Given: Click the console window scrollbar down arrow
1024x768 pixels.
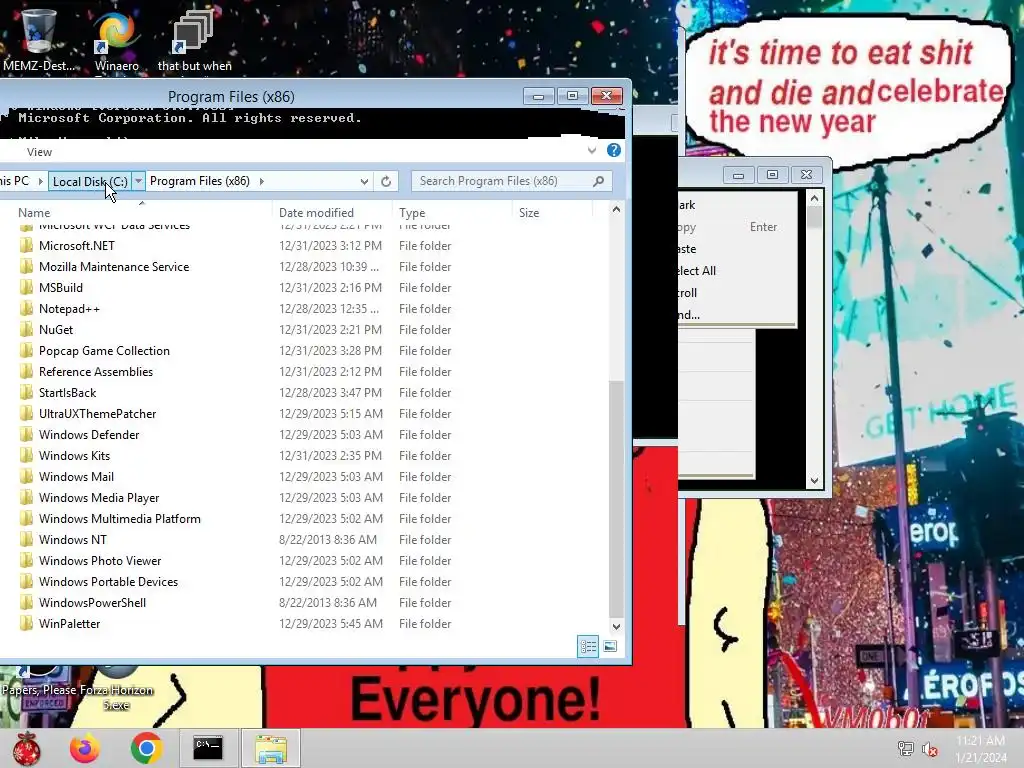Looking at the screenshot, I should [x=814, y=481].
